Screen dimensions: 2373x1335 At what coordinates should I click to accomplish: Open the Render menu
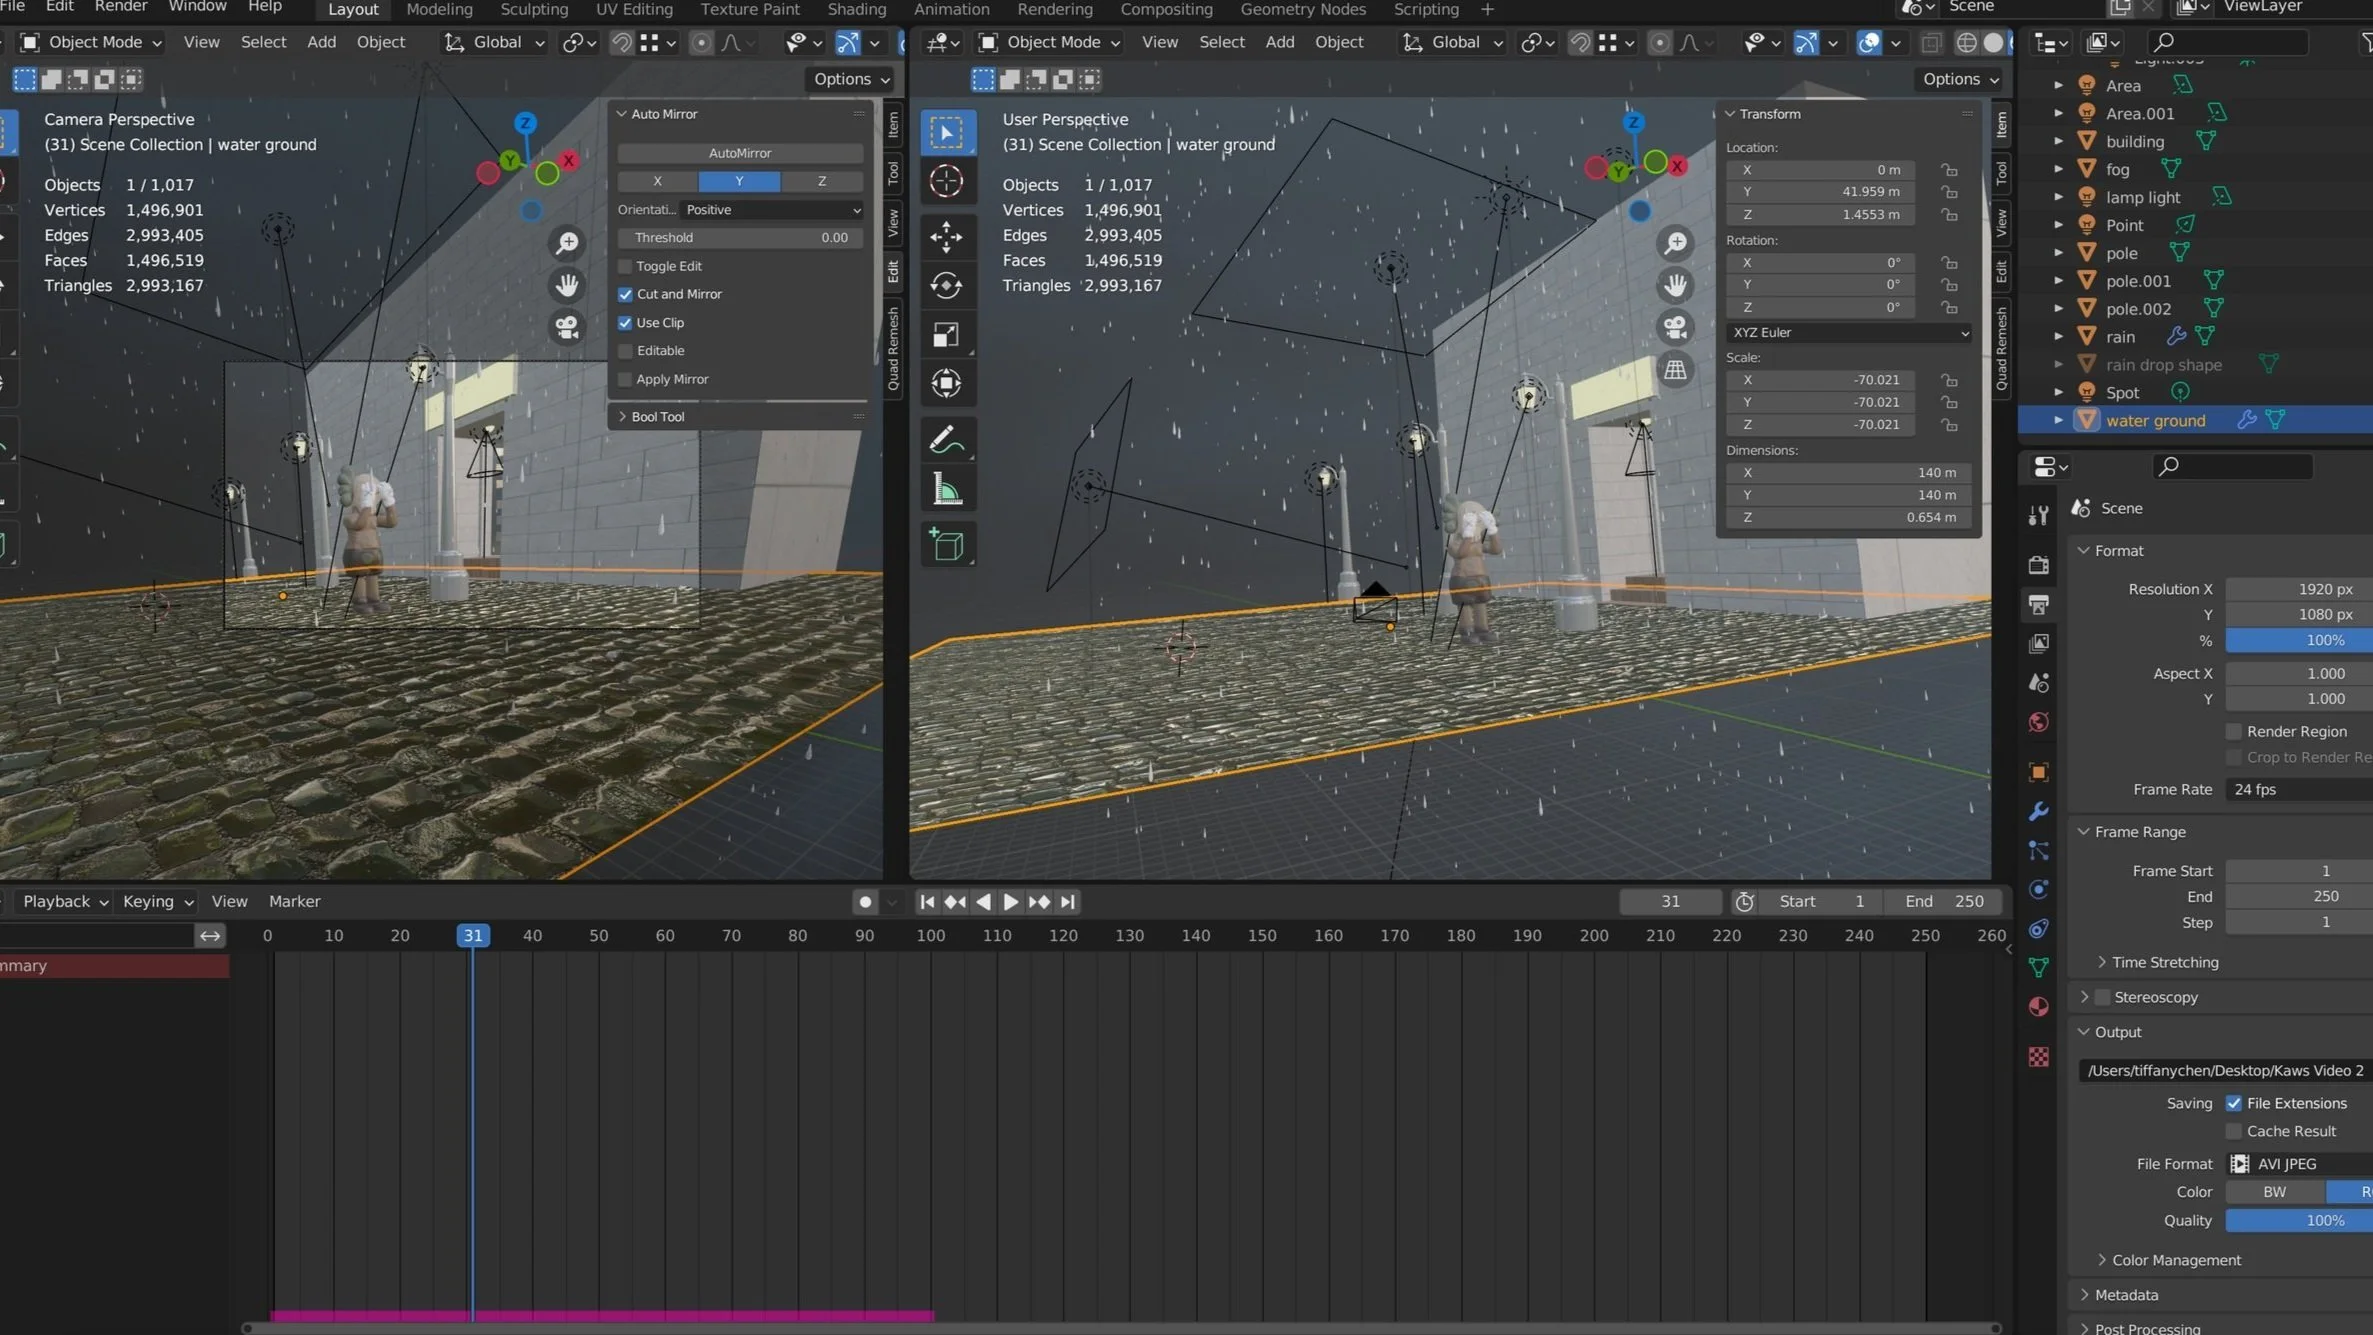click(120, 7)
